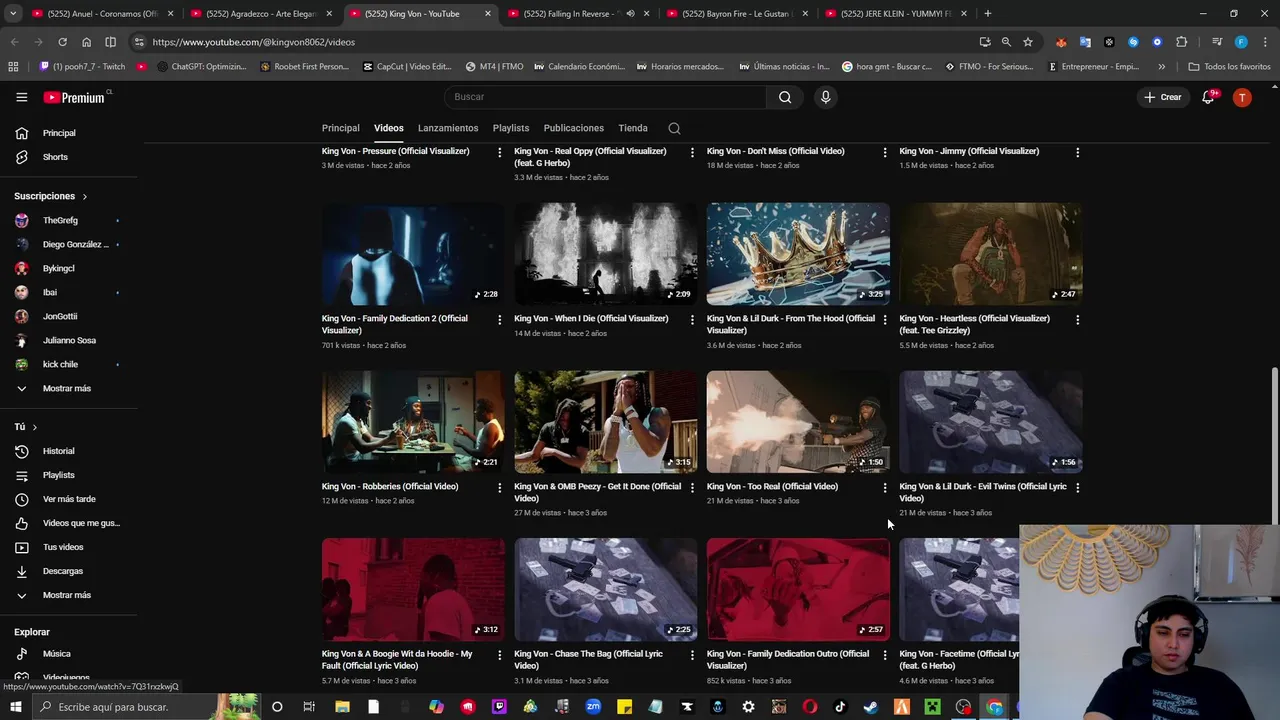Click the Buscar search field
Viewport: 1280px width, 720px height.
[605, 97]
